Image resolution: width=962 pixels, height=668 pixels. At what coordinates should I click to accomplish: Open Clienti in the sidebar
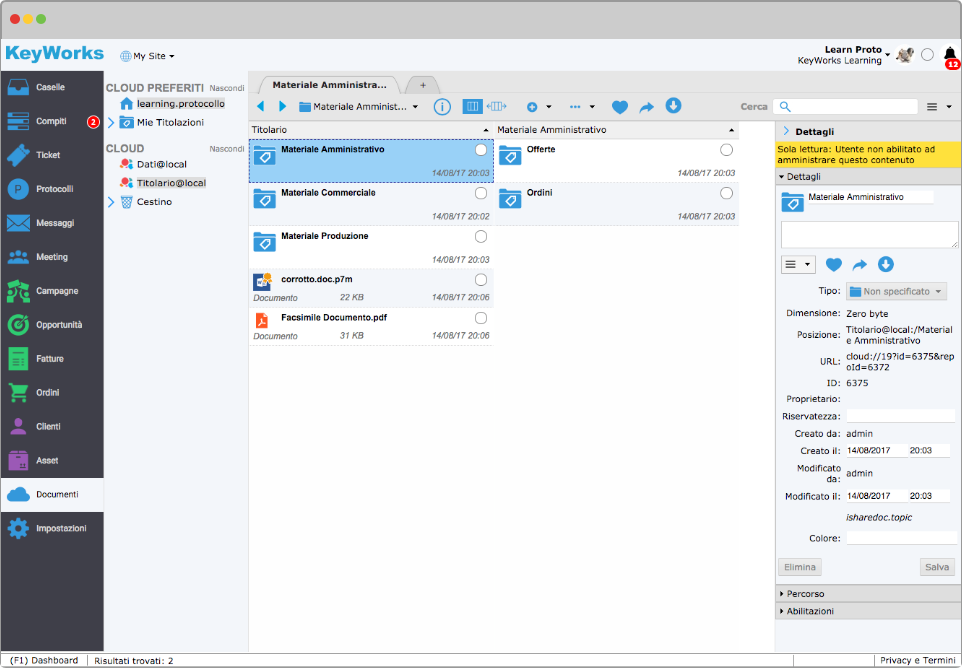pyautogui.click(x=52, y=426)
